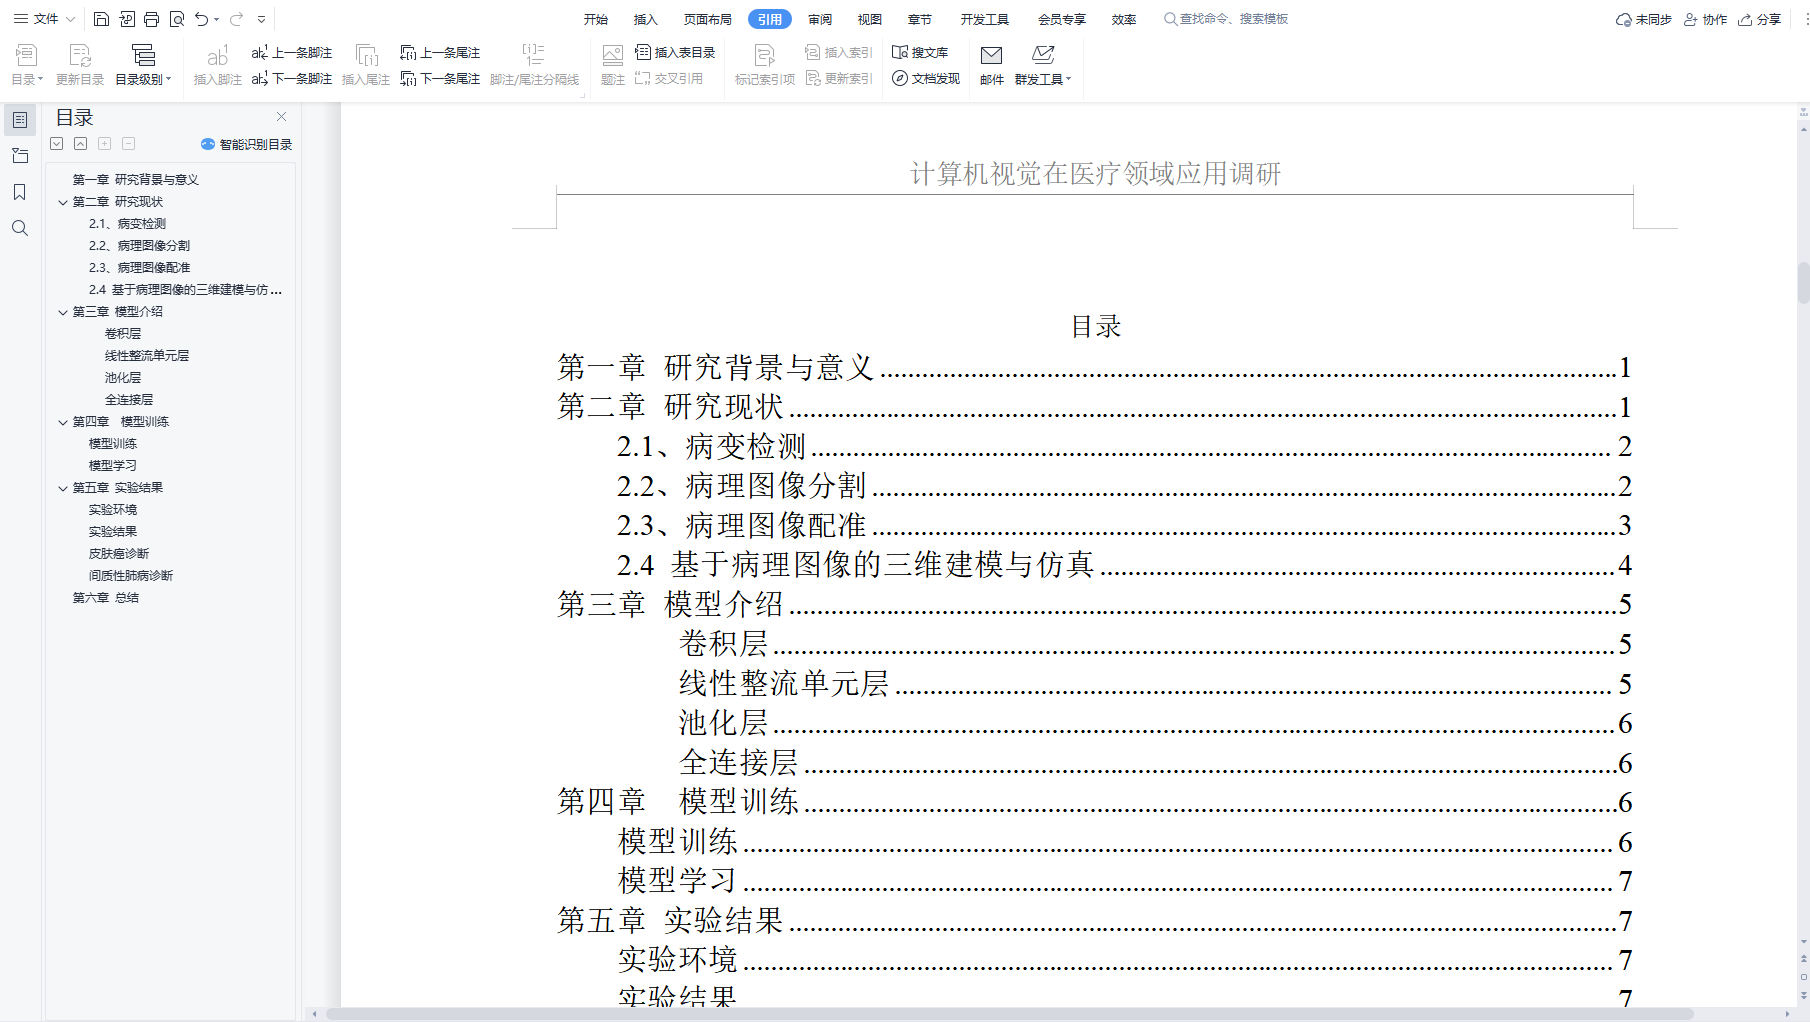1810x1022 pixels.
Task: Click 搜文库 search library icon
Action: click(920, 52)
